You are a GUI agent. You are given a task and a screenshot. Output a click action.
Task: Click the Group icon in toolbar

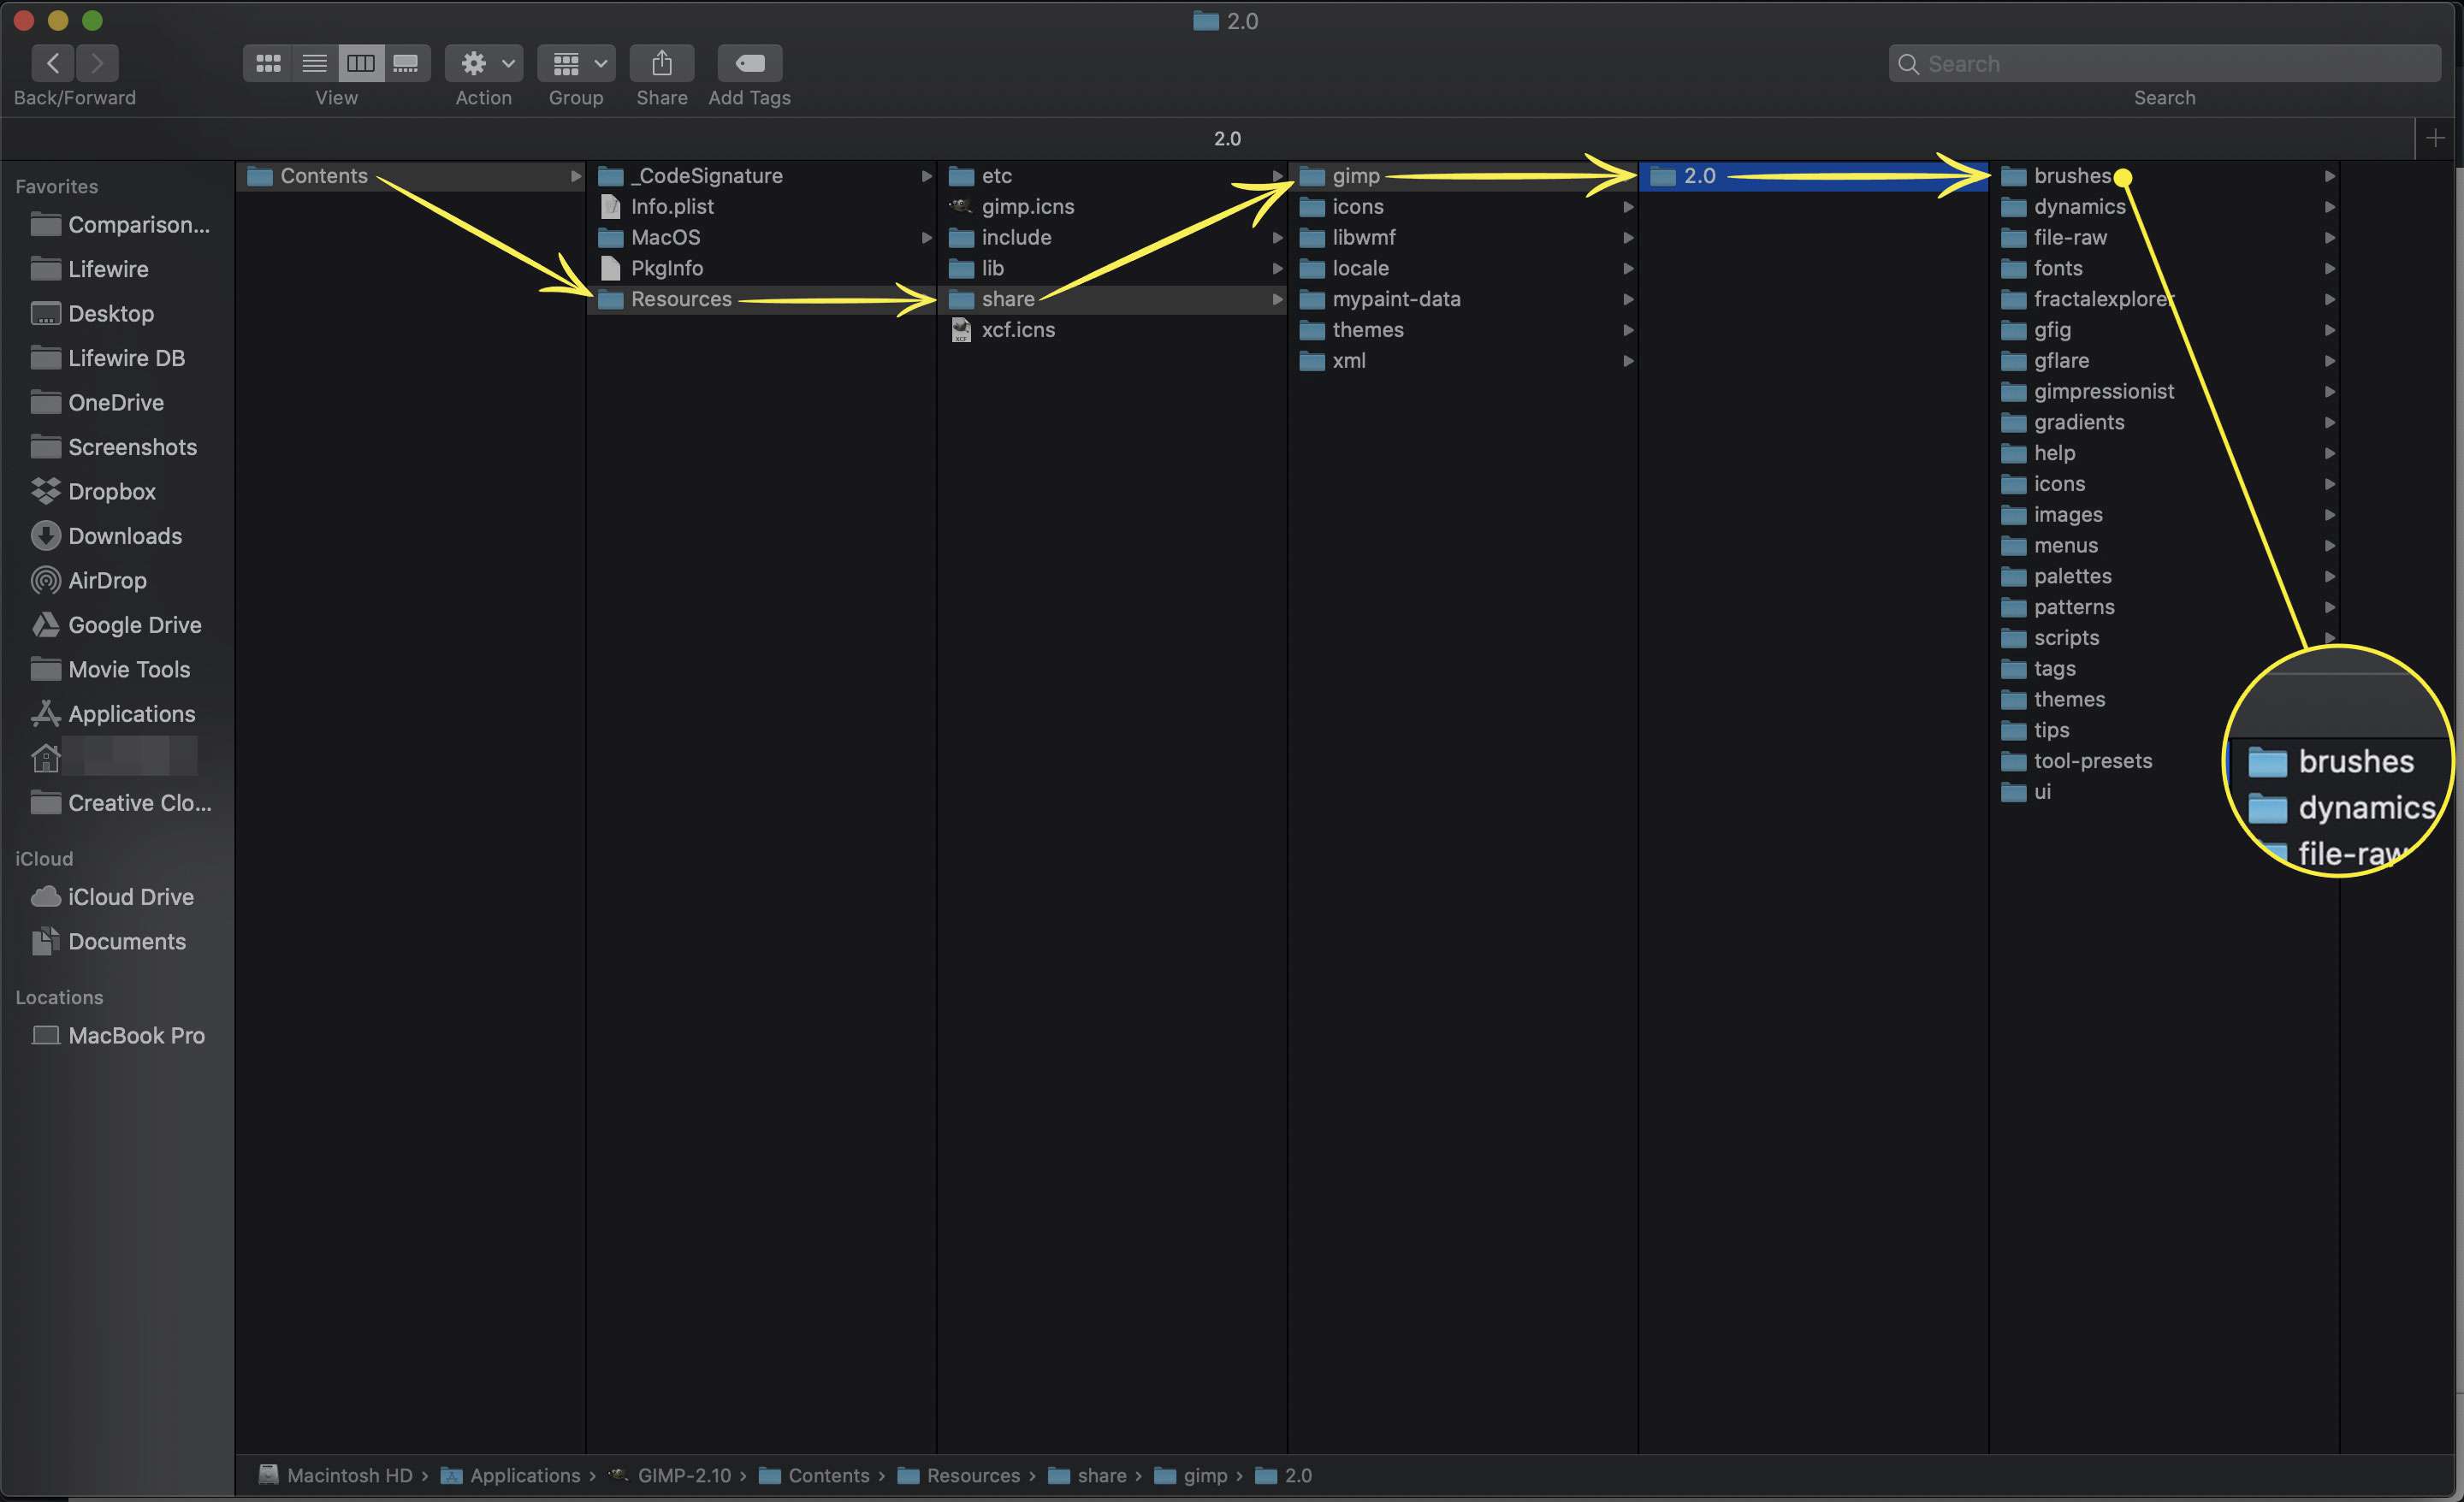pos(571,63)
